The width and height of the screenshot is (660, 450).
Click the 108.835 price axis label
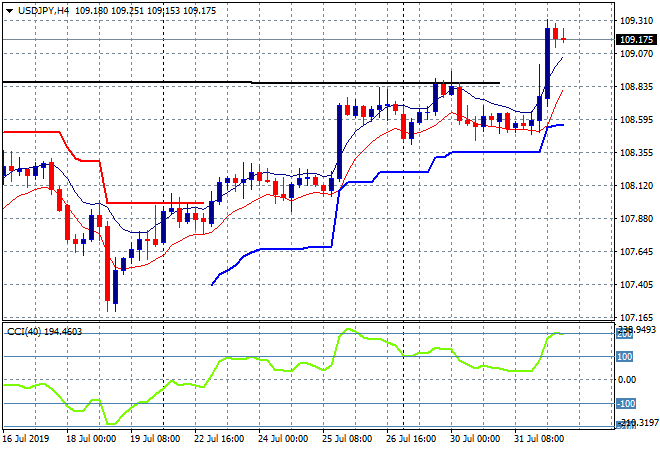point(636,87)
